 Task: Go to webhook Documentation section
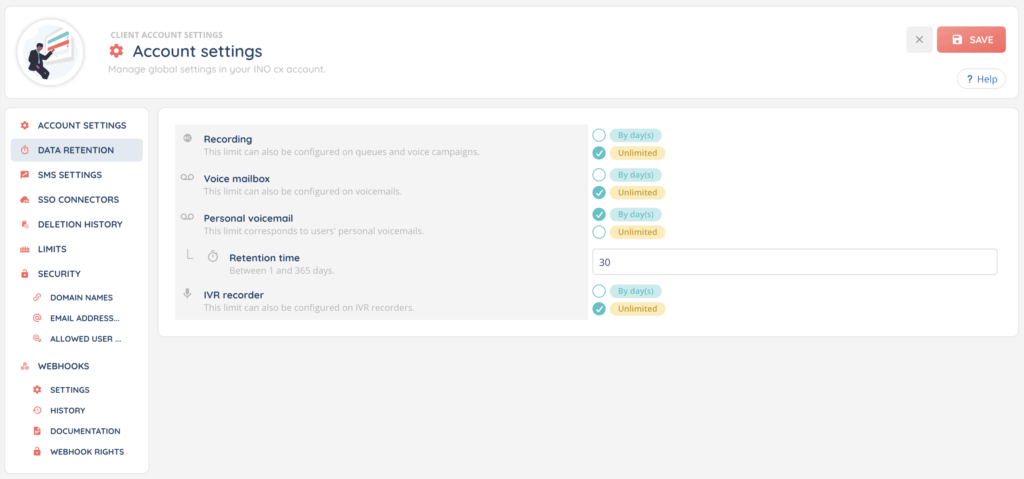(x=85, y=431)
